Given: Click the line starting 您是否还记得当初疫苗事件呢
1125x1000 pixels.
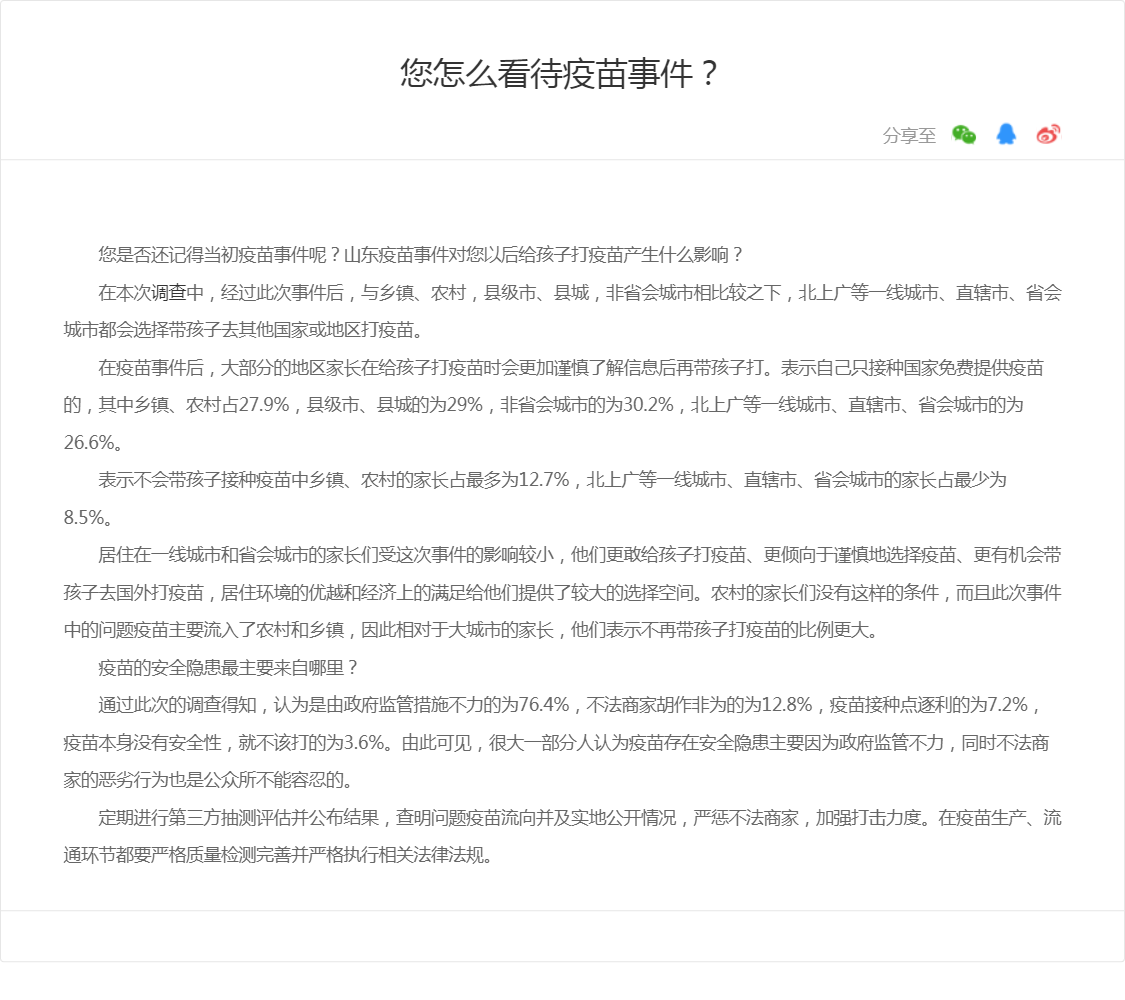Looking at the screenshot, I should pyautogui.click(x=420, y=255).
